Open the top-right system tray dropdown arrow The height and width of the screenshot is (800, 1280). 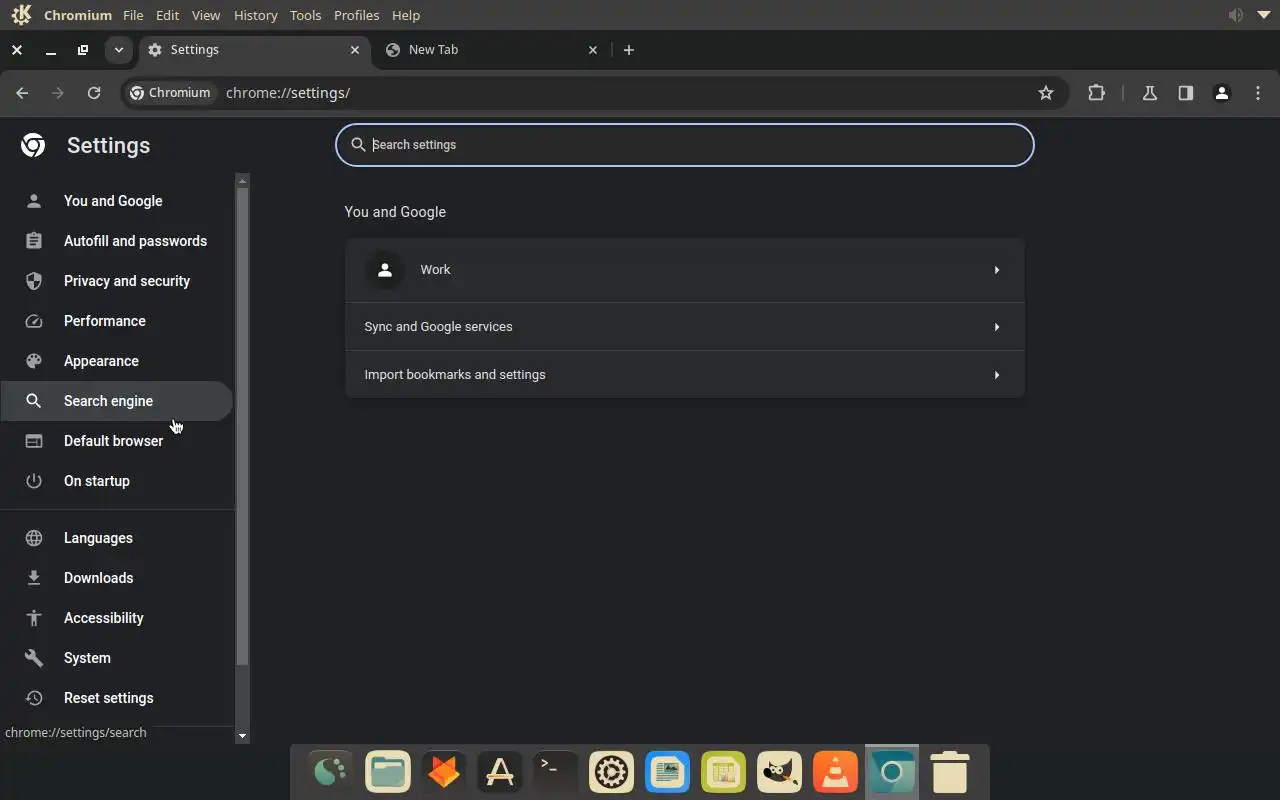click(x=1263, y=15)
